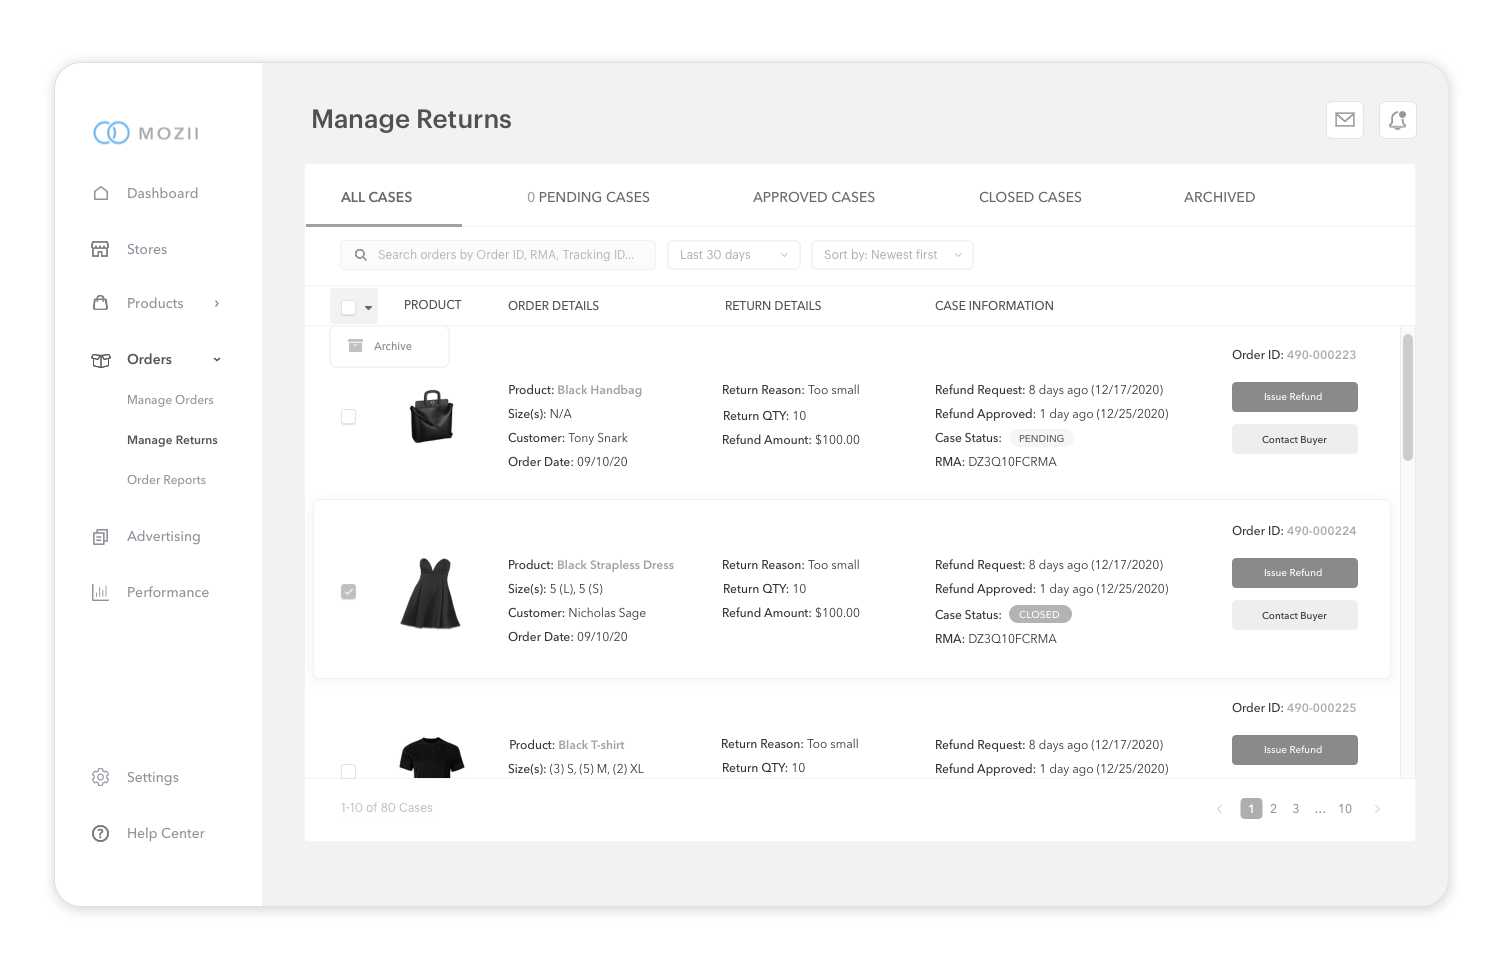Viewport: 1497px width, 960px height.
Task: Open Order Reports submenu item
Action: tap(166, 480)
